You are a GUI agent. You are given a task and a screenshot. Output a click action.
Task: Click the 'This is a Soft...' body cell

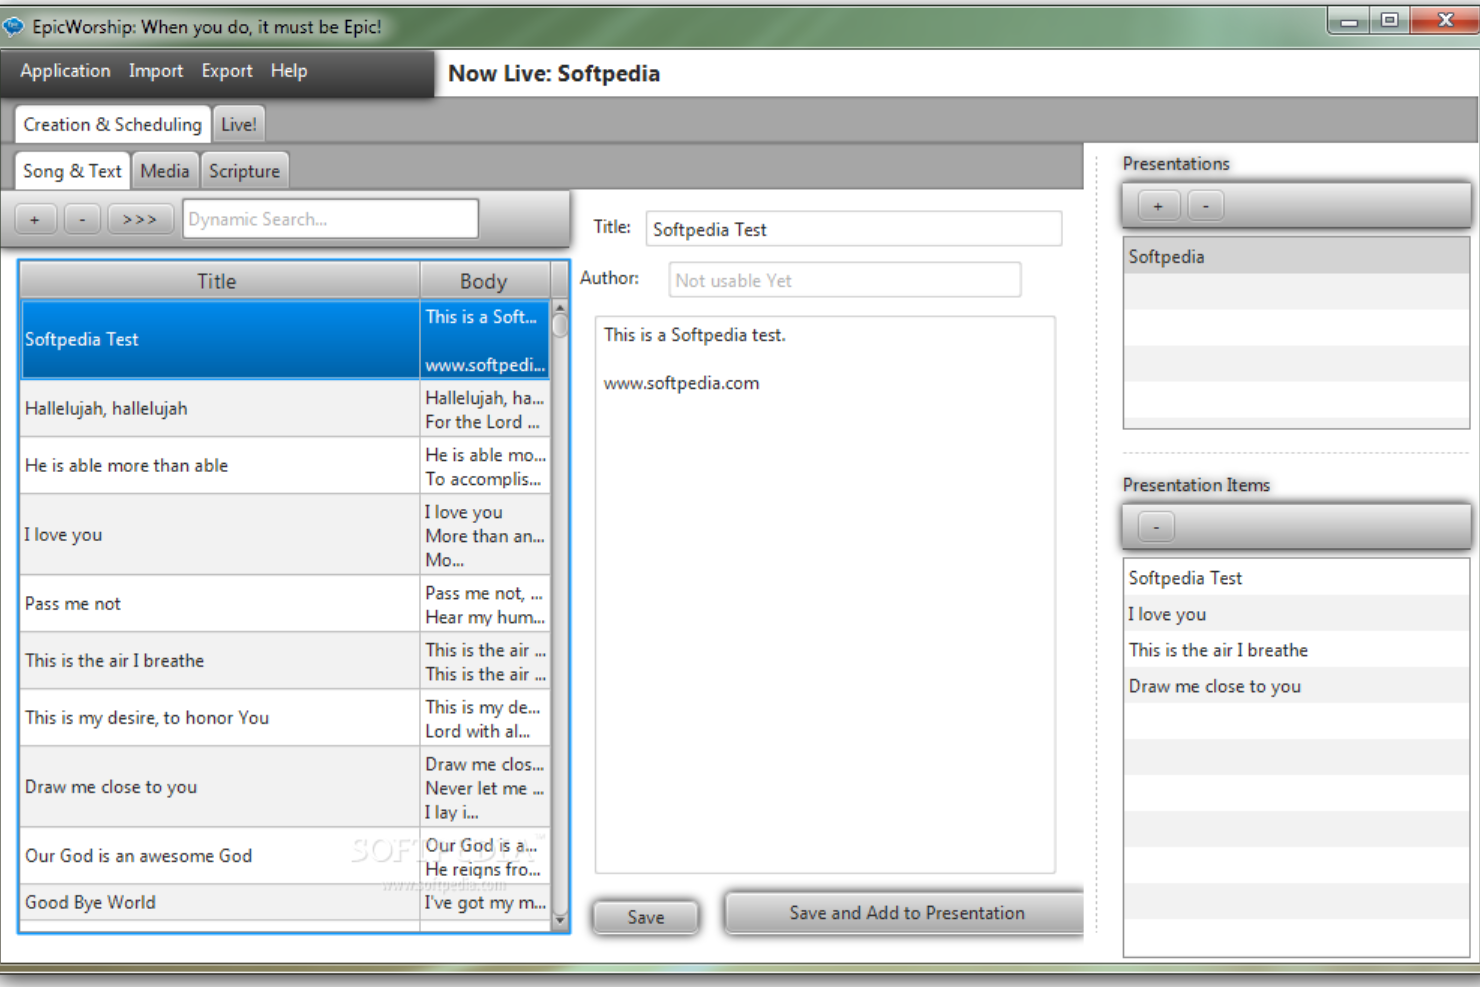(x=485, y=339)
